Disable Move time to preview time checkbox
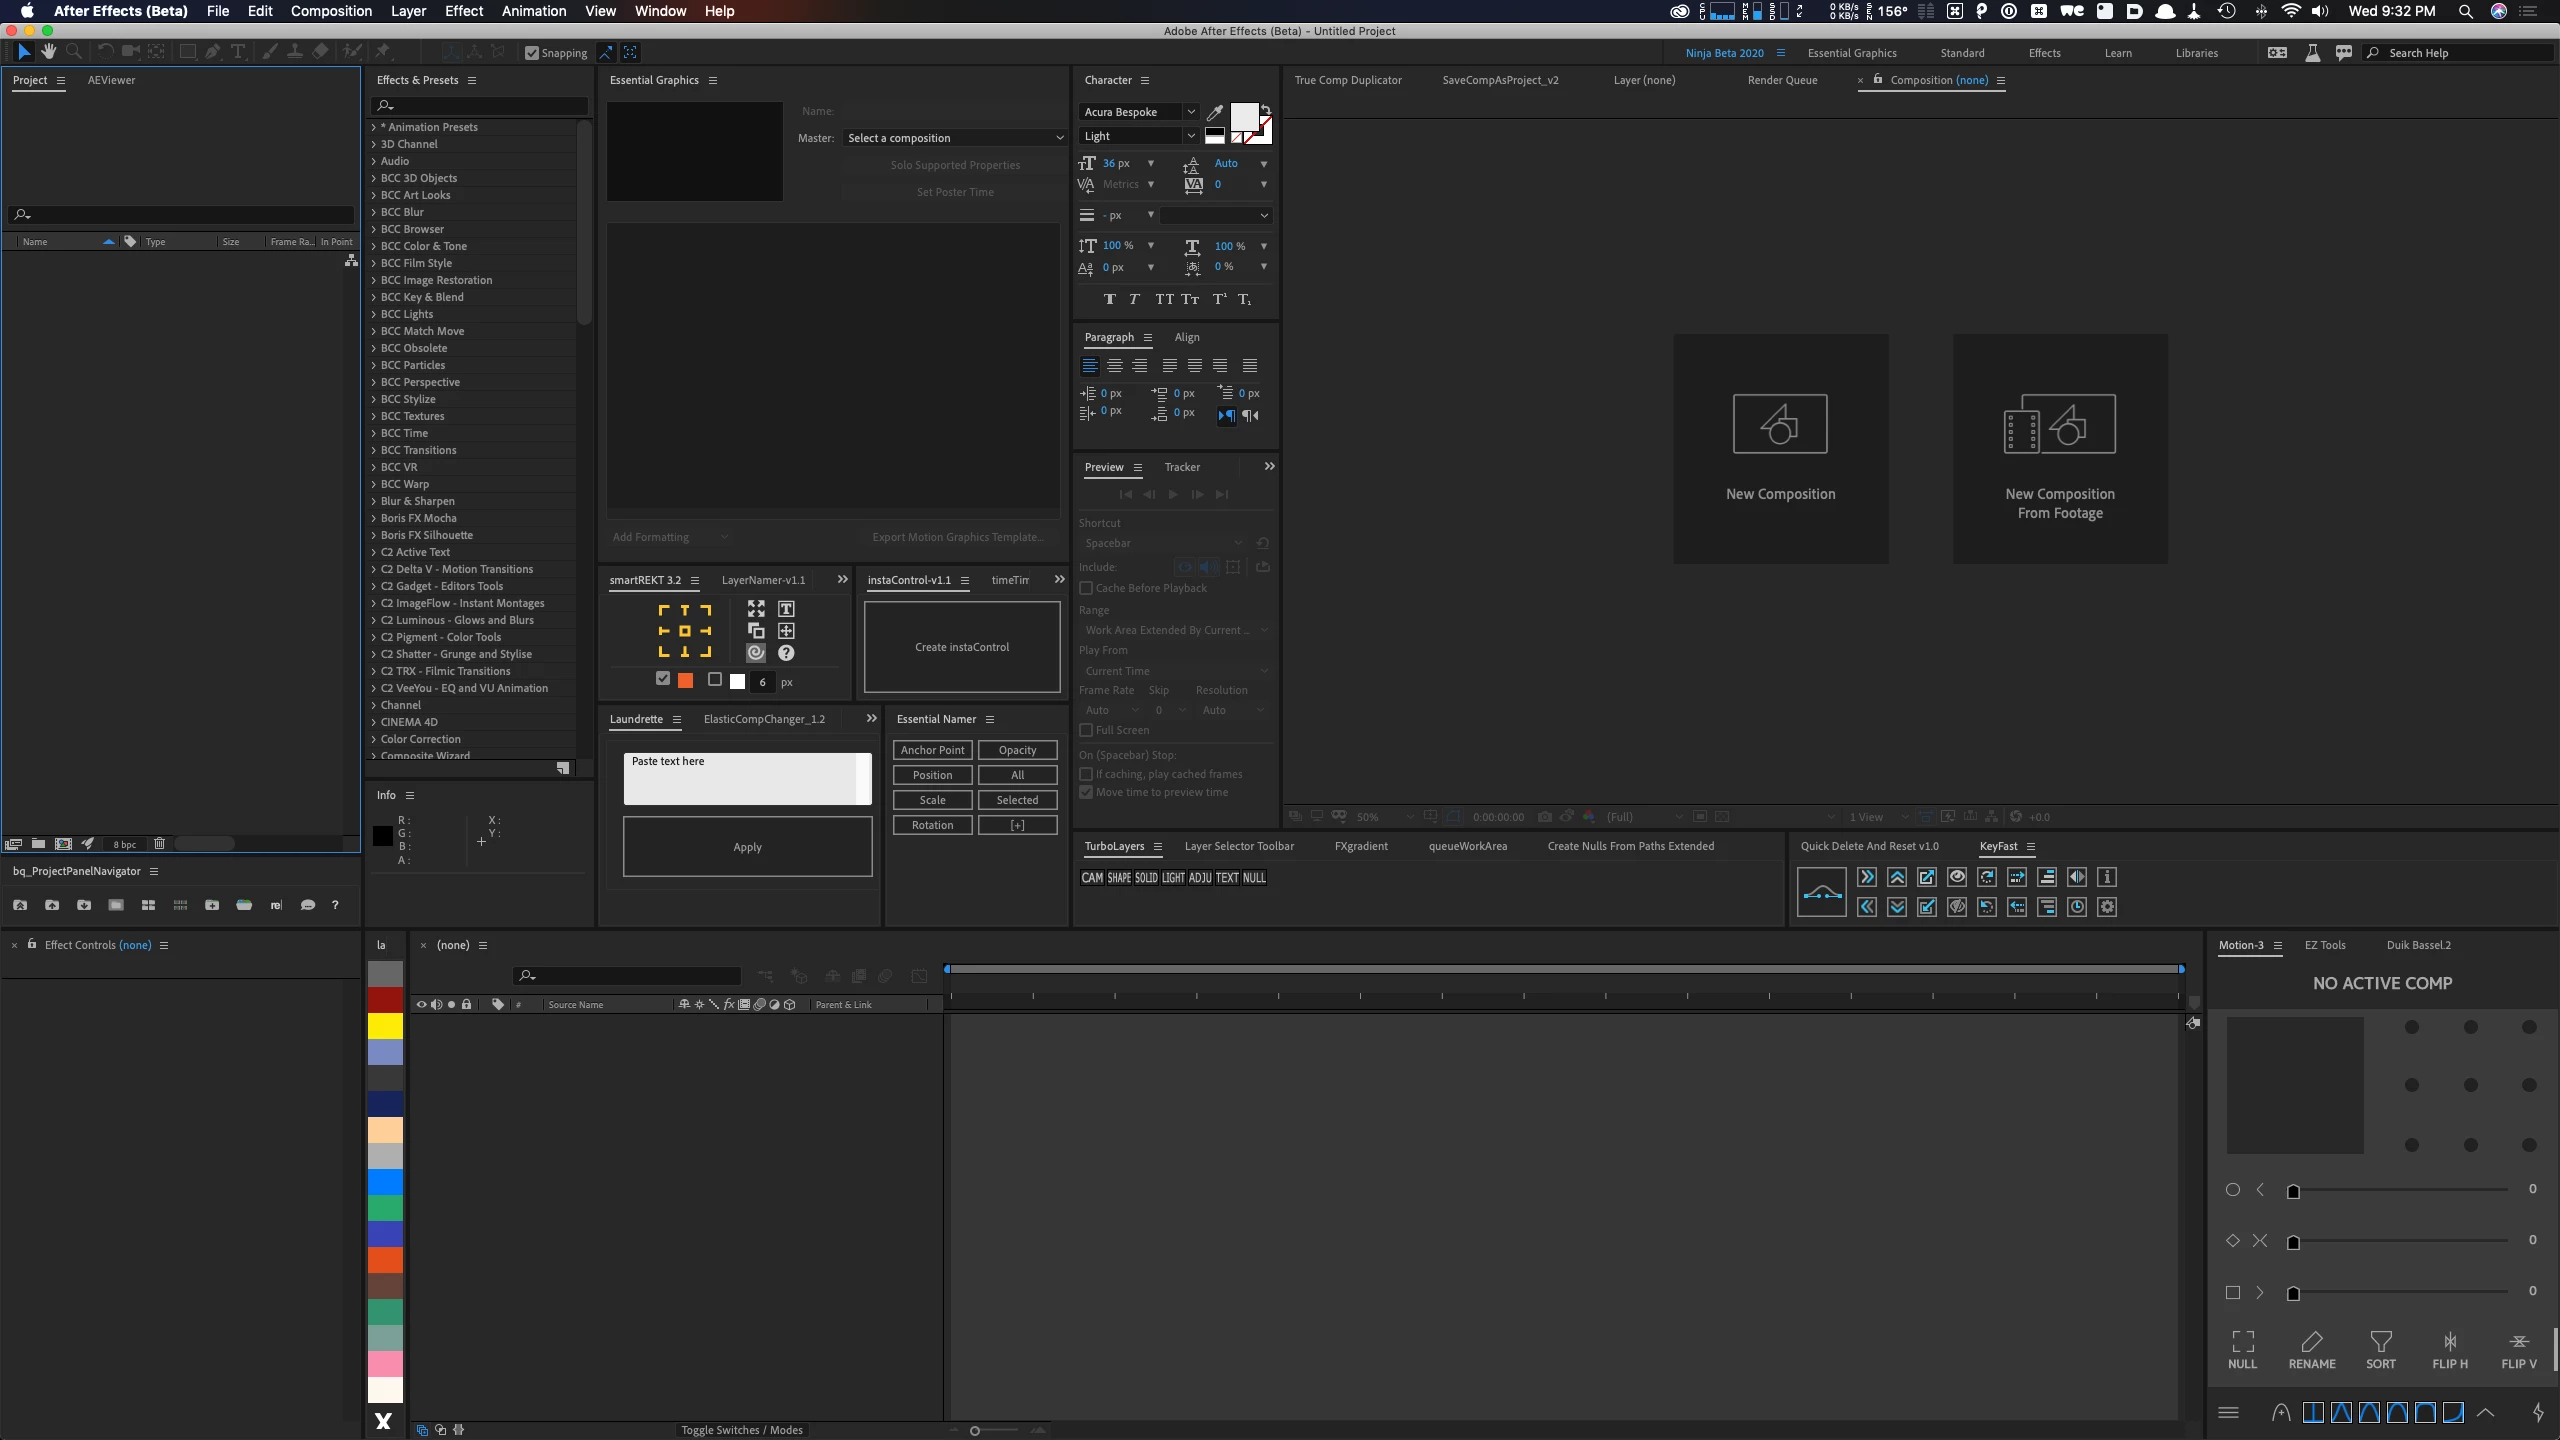 1086,792
